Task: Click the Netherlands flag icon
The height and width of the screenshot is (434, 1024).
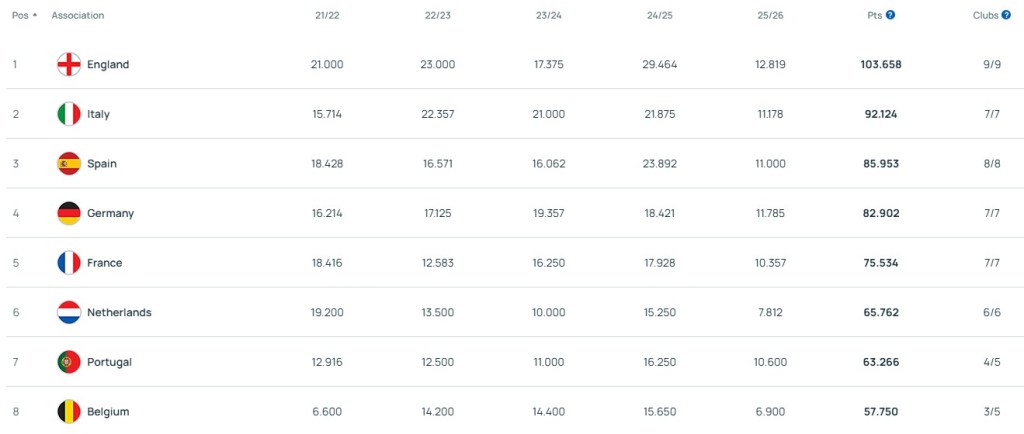Action: [69, 312]
